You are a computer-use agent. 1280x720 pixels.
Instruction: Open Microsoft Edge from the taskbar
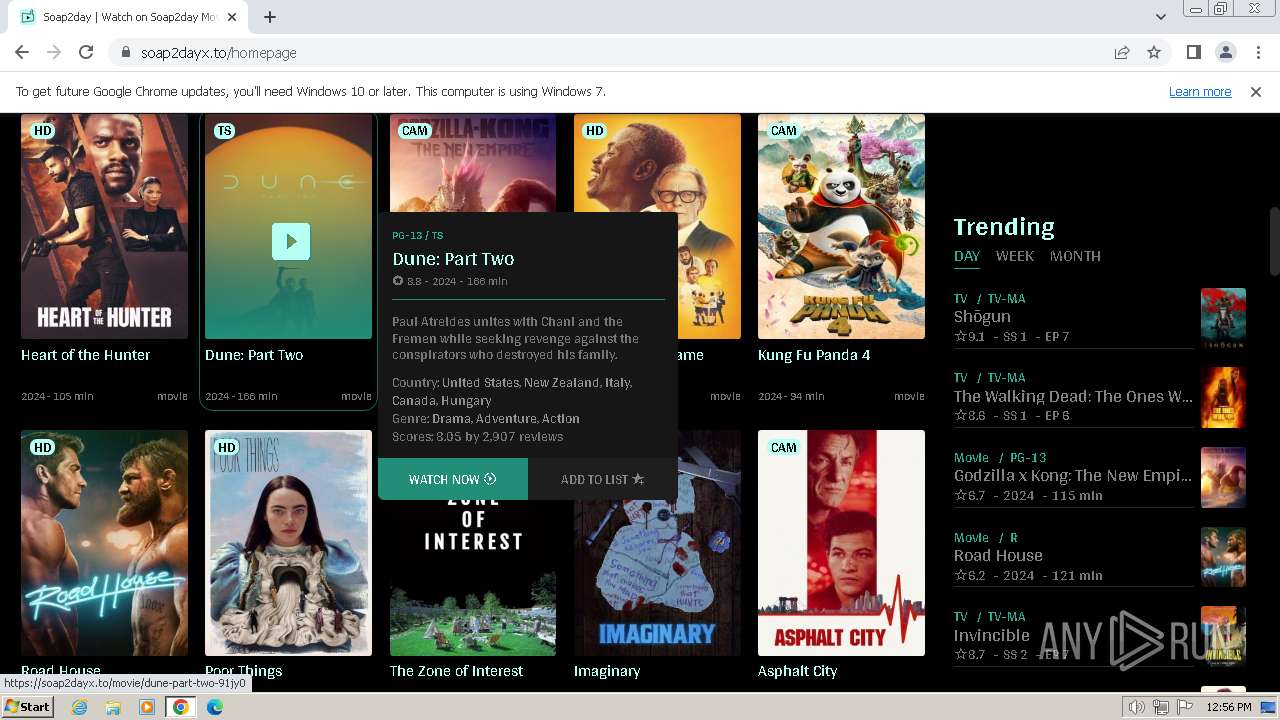[x=215, y=707]
